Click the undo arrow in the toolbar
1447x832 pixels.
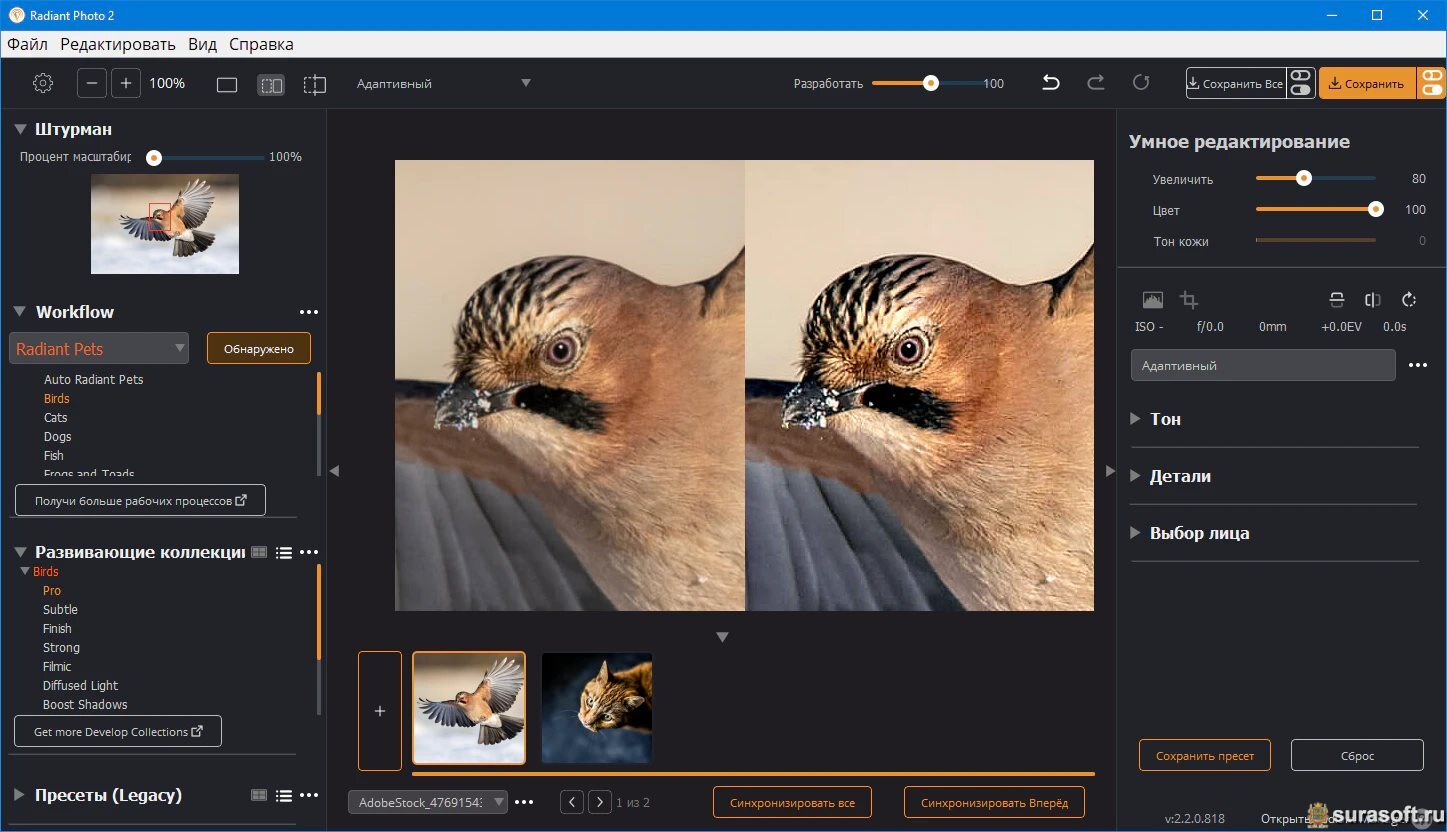point(1050,83)
